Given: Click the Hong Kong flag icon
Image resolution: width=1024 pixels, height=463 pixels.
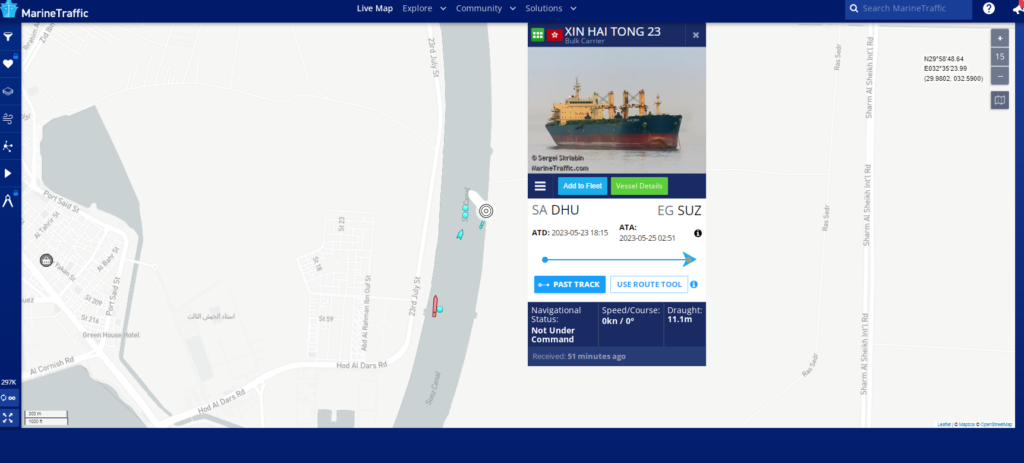Looking at the screenshot, I should (x=555, y=35).
